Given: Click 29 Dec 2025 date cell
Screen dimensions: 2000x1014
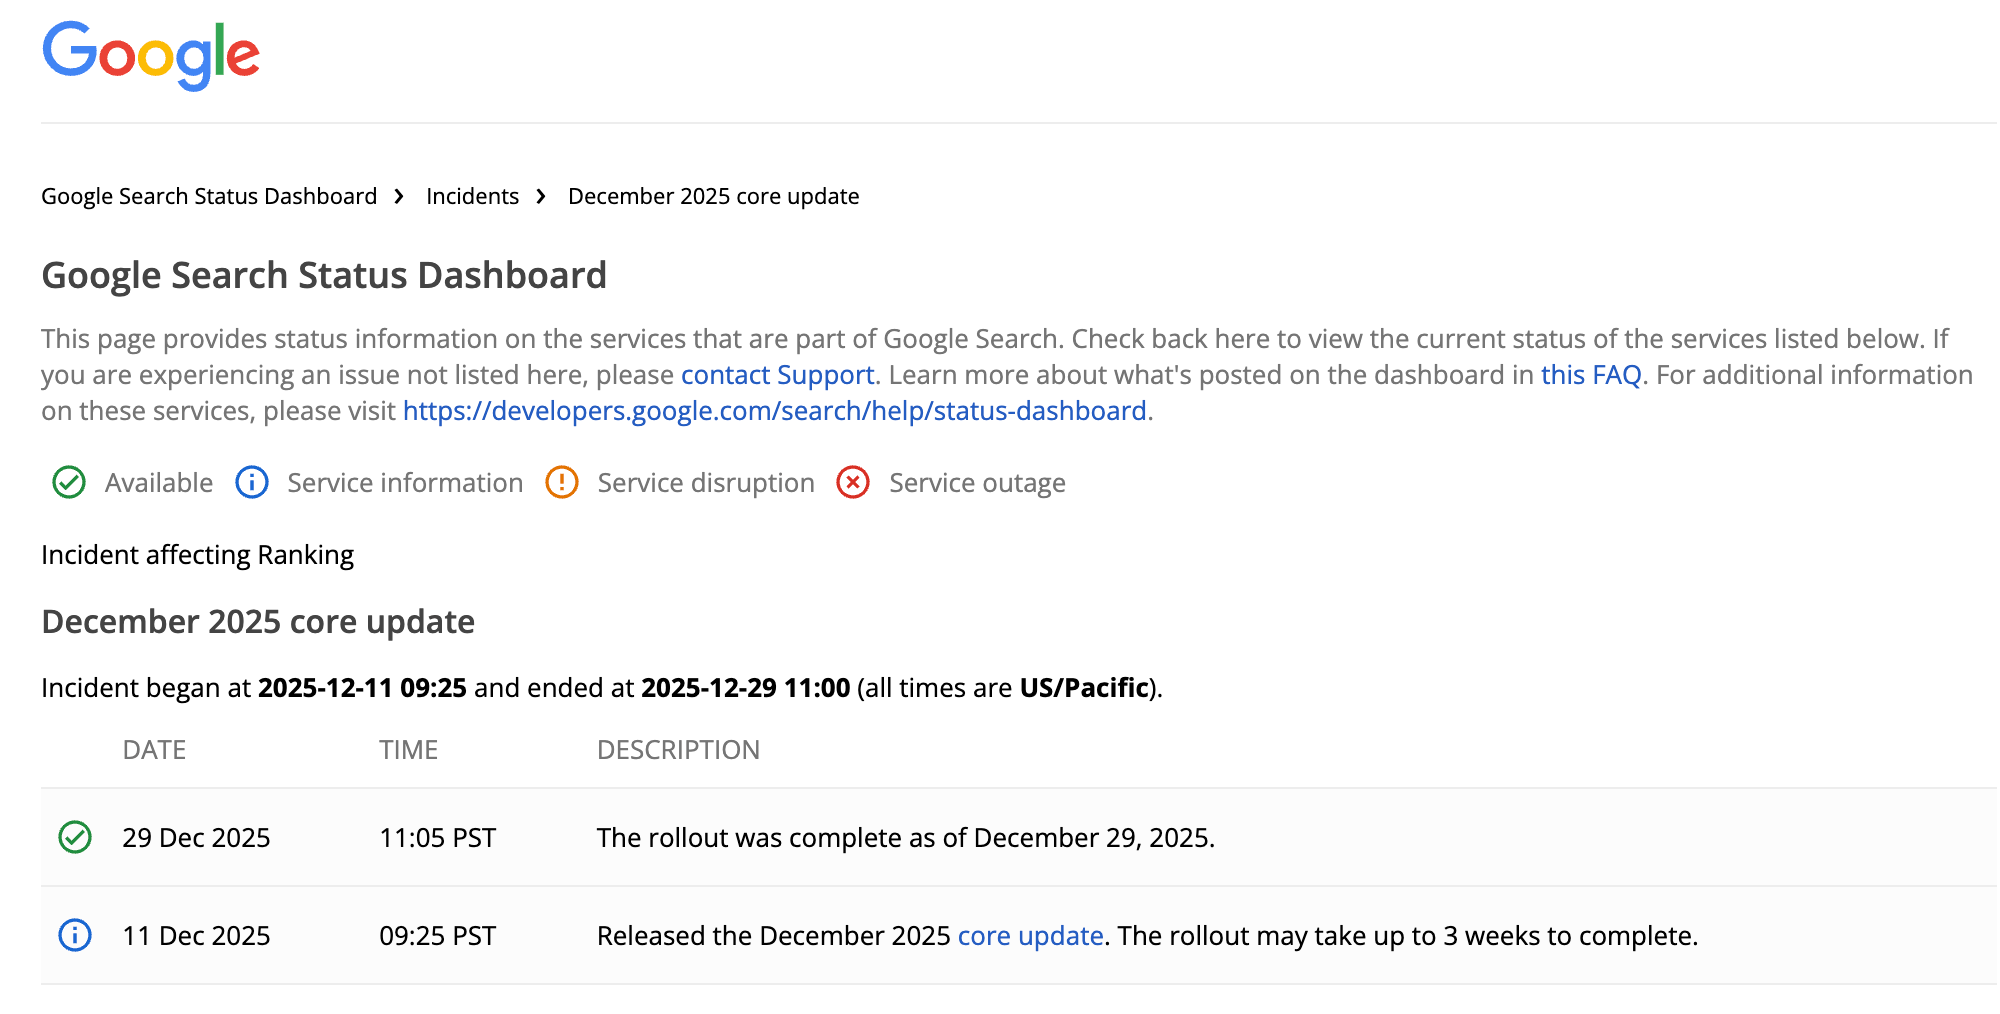Looking at the screenshot, I should [x=196, y=838].
